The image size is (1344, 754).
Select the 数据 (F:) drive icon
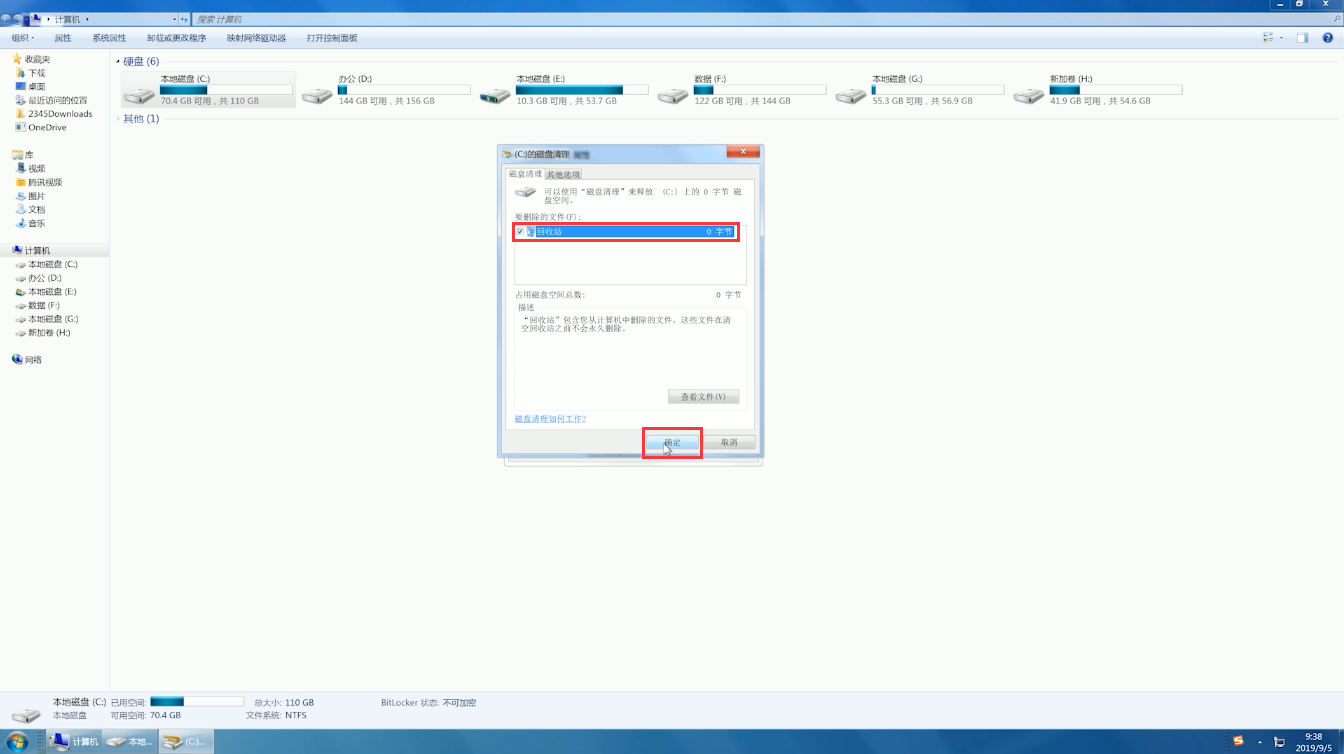[673, 95]
